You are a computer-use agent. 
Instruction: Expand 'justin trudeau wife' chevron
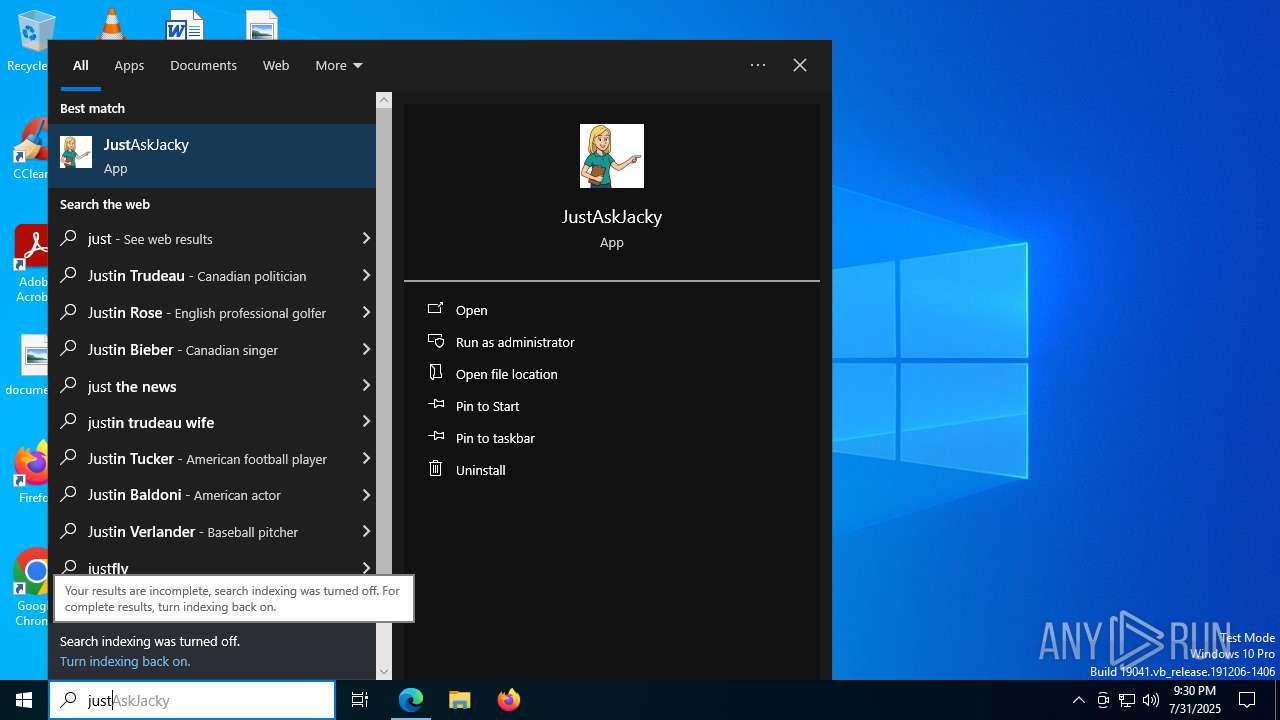coord(366,422)
